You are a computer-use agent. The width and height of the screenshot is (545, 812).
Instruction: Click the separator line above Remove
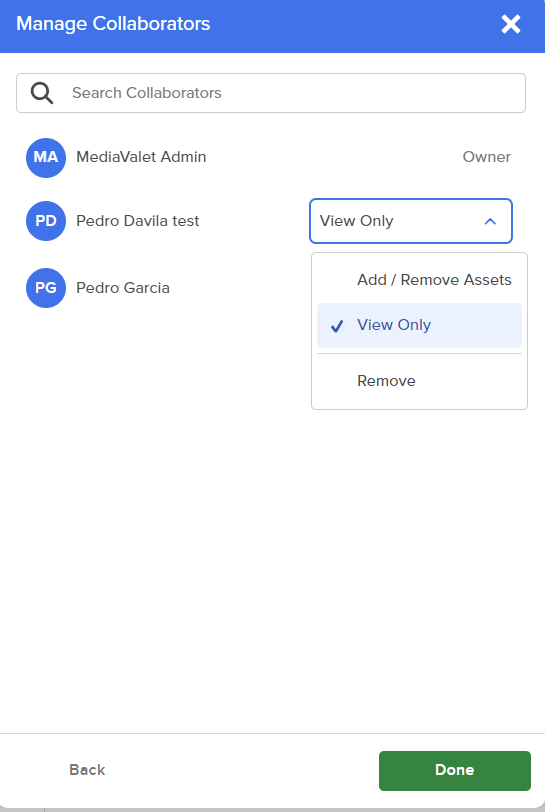419,354
